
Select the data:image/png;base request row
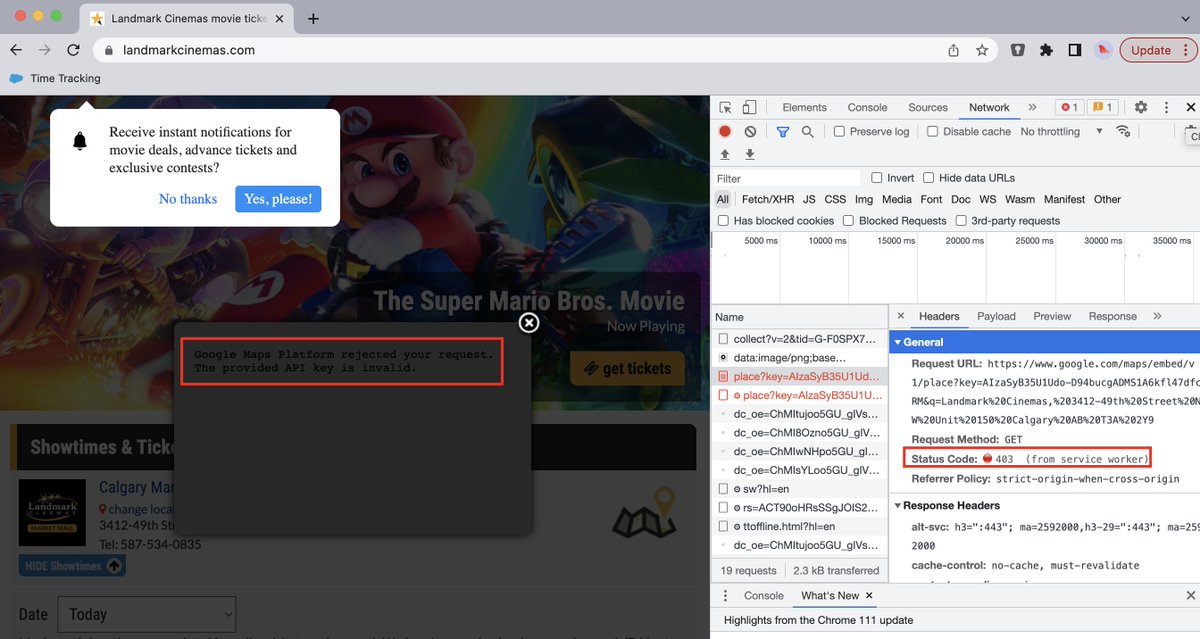coord(800,357)
